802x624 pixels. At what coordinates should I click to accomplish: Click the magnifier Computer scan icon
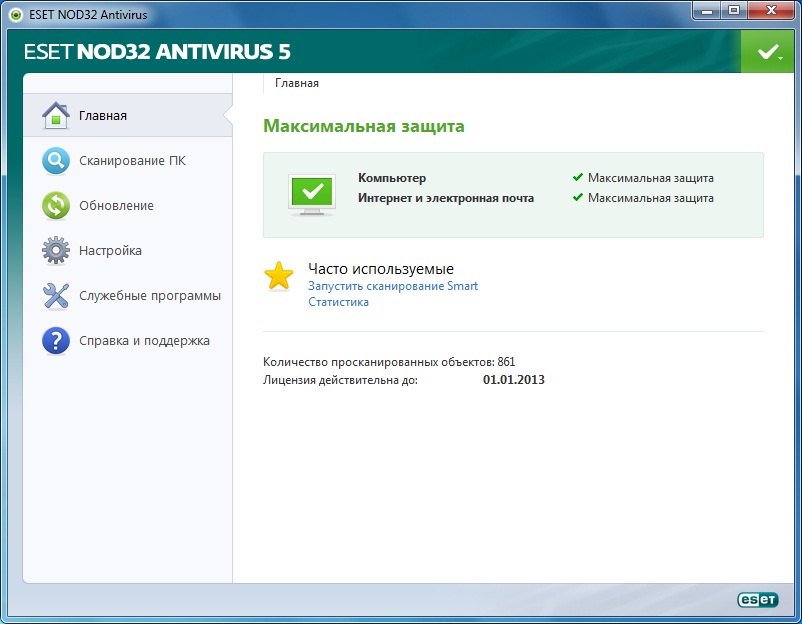point(56,161)
